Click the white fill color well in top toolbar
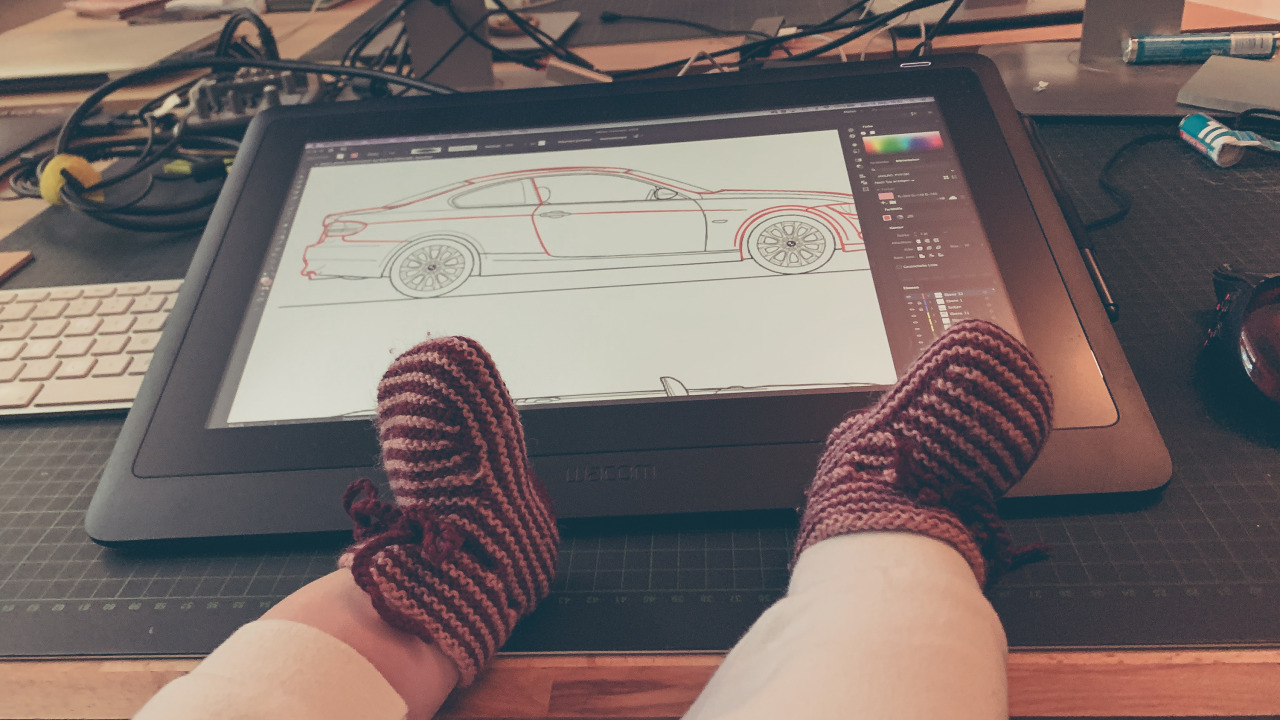 (340, 155)
